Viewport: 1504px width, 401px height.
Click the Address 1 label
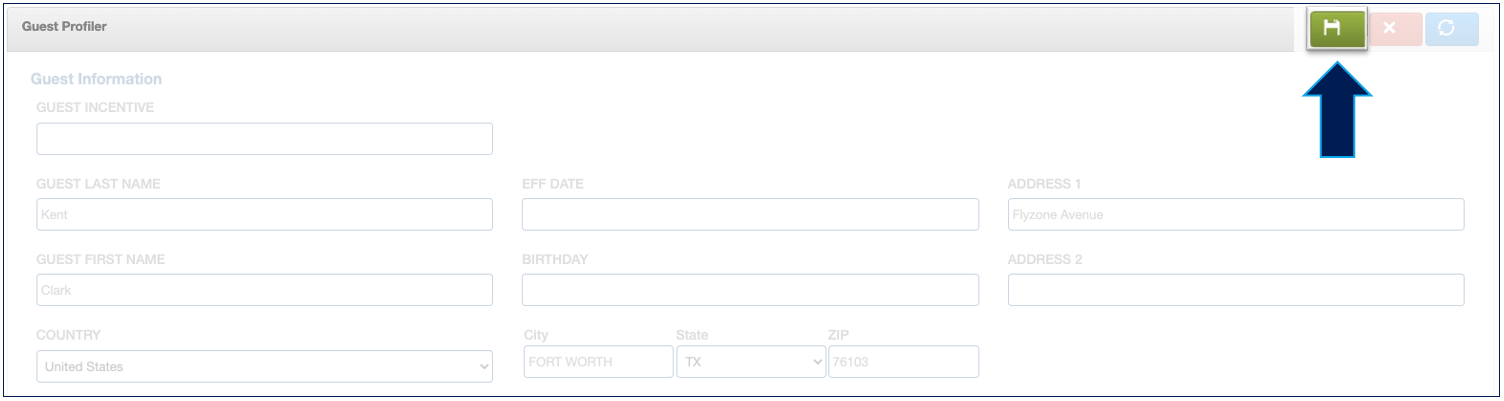[x=1044, y=184]
